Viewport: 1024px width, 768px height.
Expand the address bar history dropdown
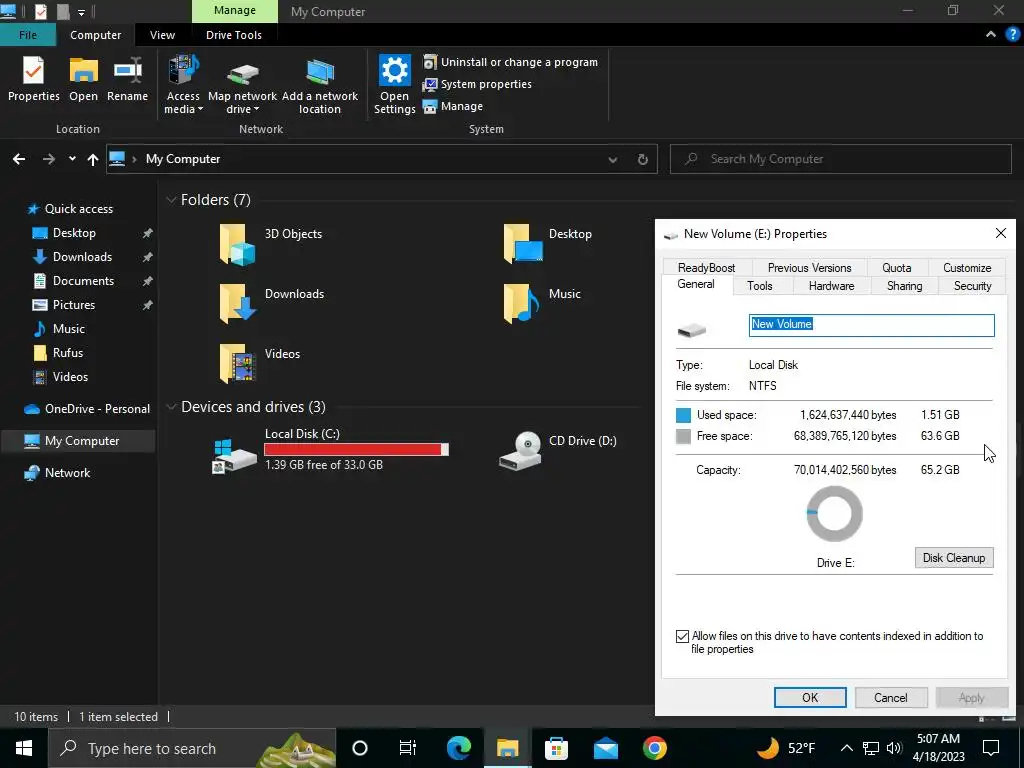613,159
